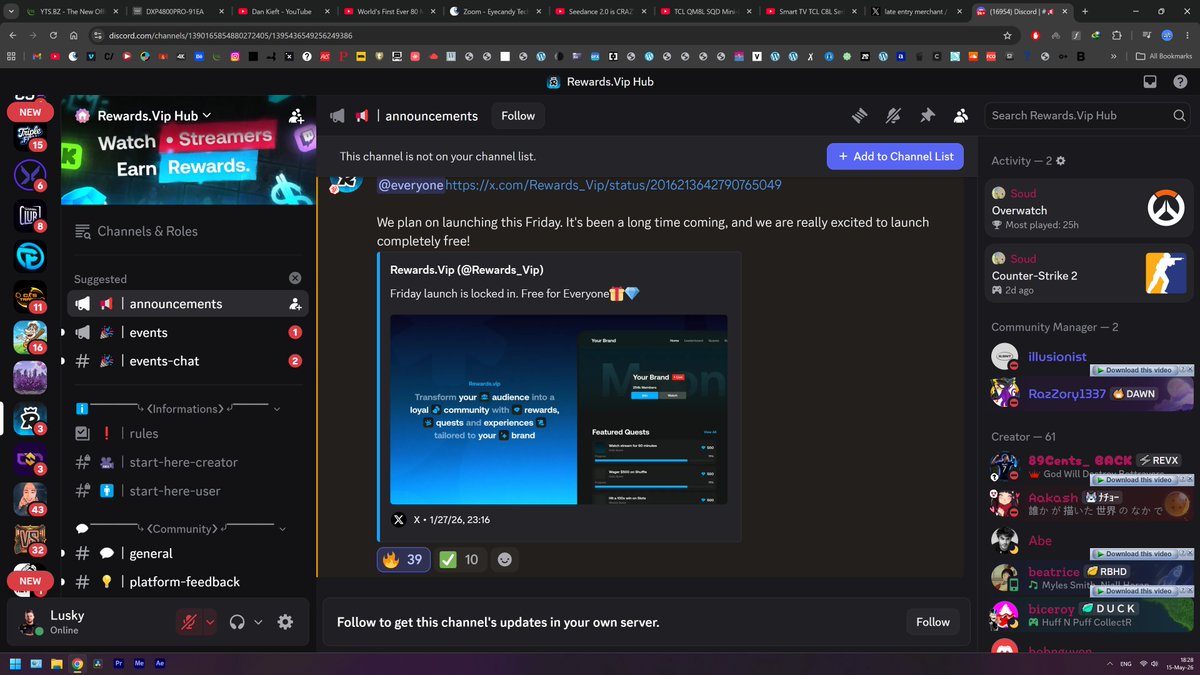The width and height of the screenshot is (1200, 675).
Task: Open the server icon with 32 badge
Action: [x=30, y=542]
